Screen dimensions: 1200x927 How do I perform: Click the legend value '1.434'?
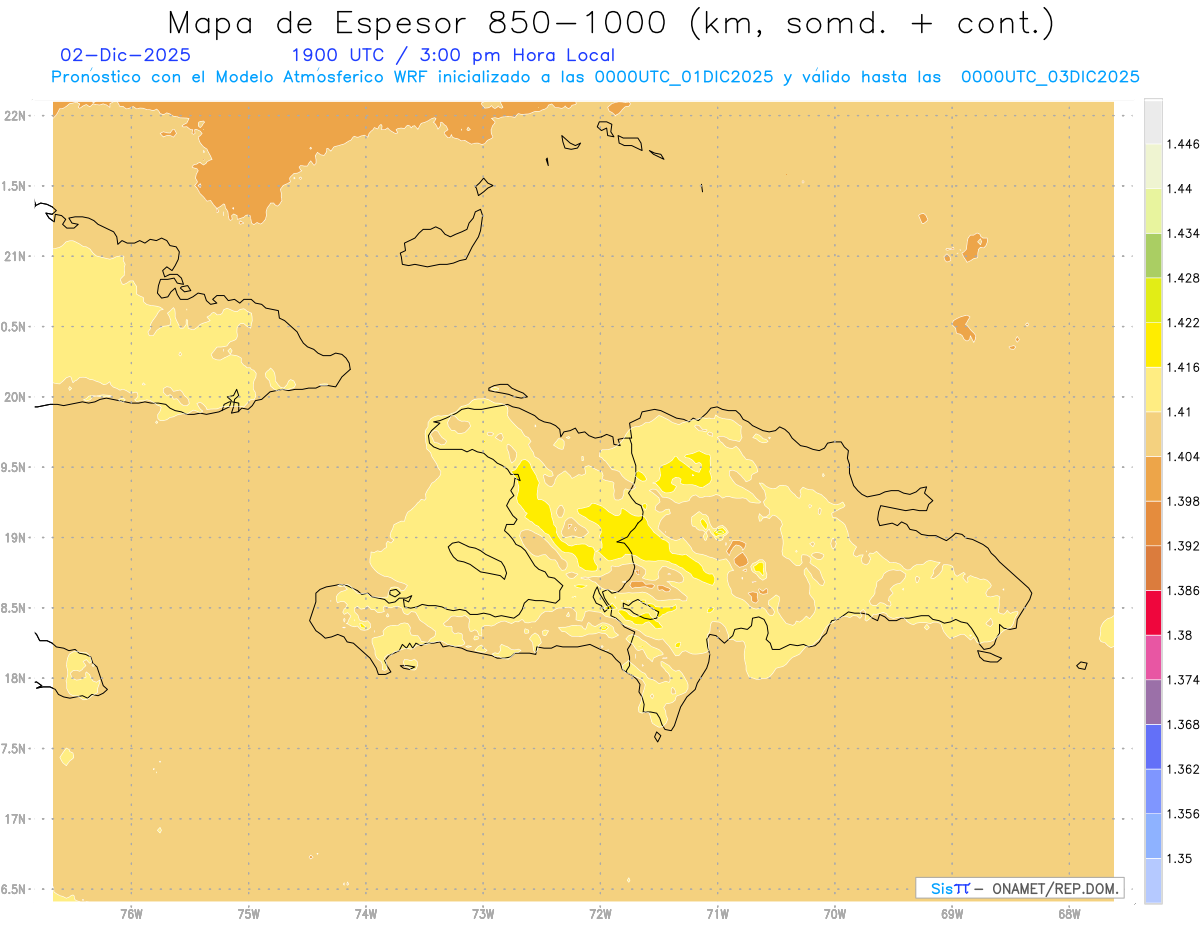point(1183,233)
